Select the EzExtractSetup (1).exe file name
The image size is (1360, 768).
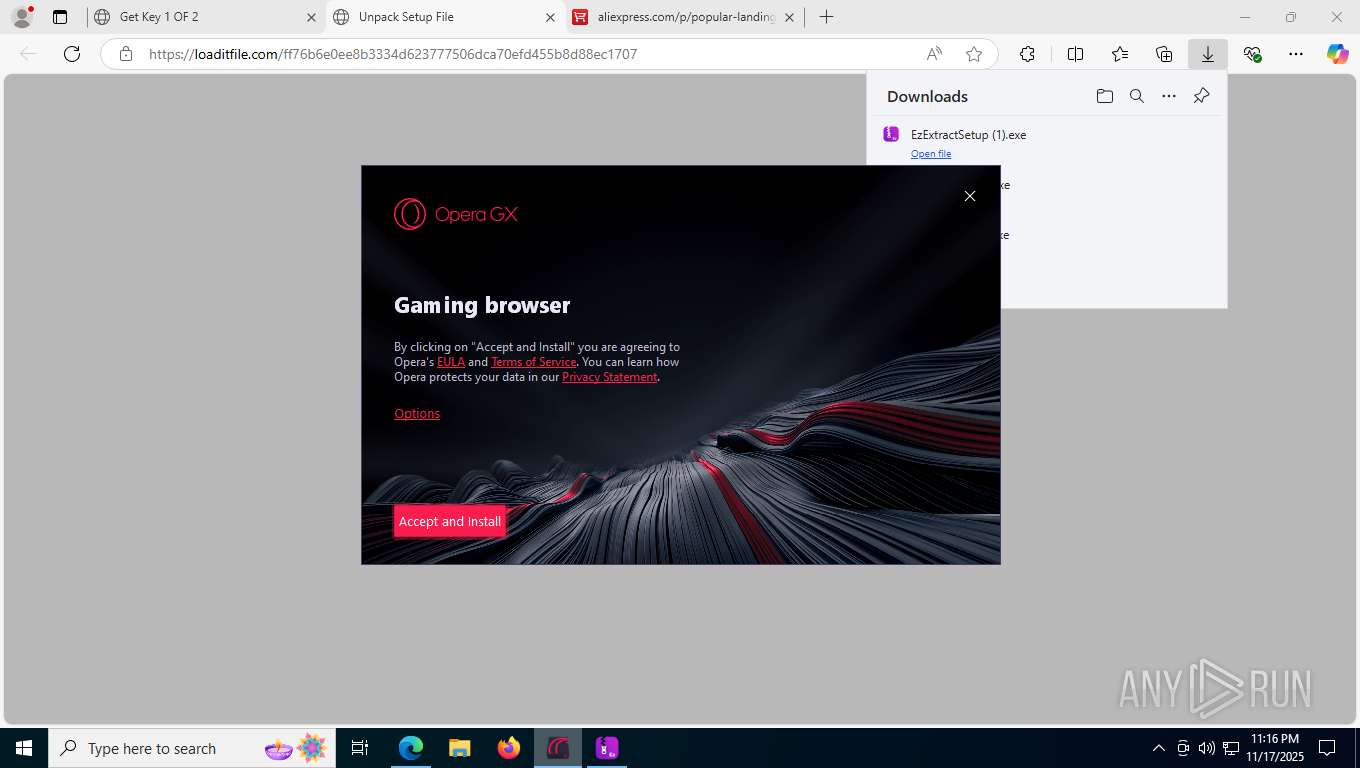point(968,135)
